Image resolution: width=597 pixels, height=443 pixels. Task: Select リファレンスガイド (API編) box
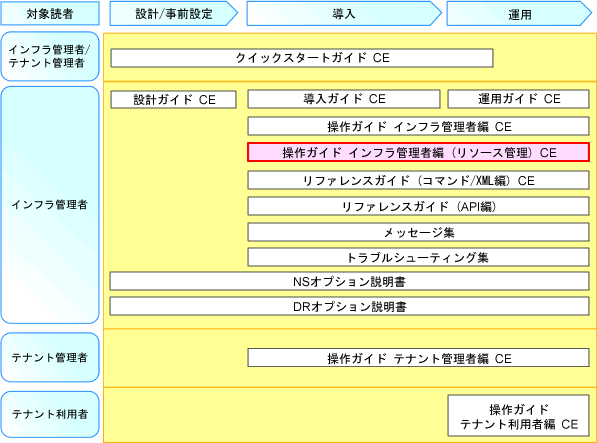[418, 206]
